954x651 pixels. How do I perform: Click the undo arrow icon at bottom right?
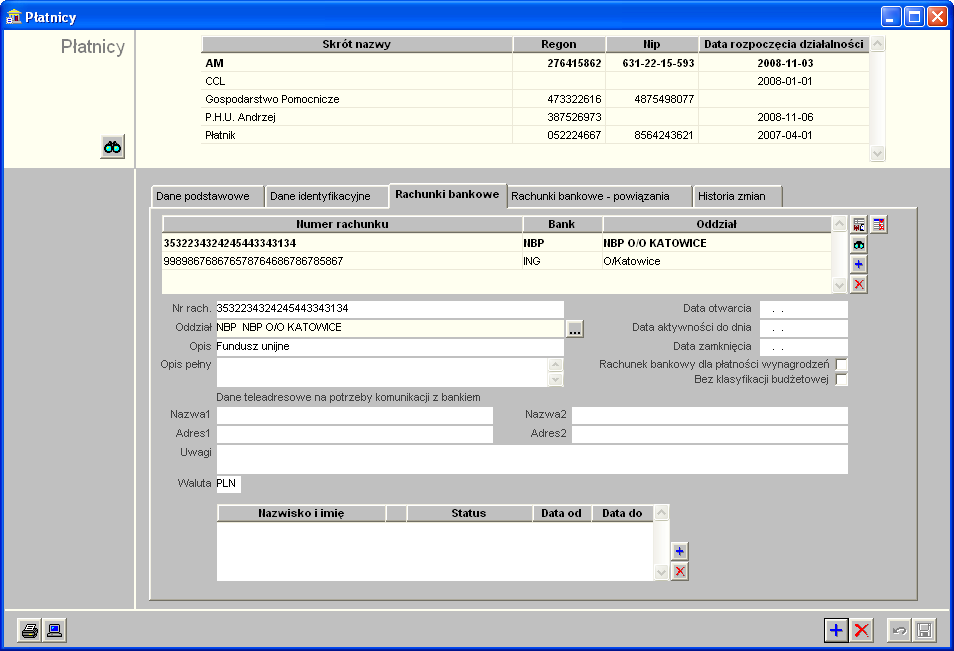(x=899, y=630)
